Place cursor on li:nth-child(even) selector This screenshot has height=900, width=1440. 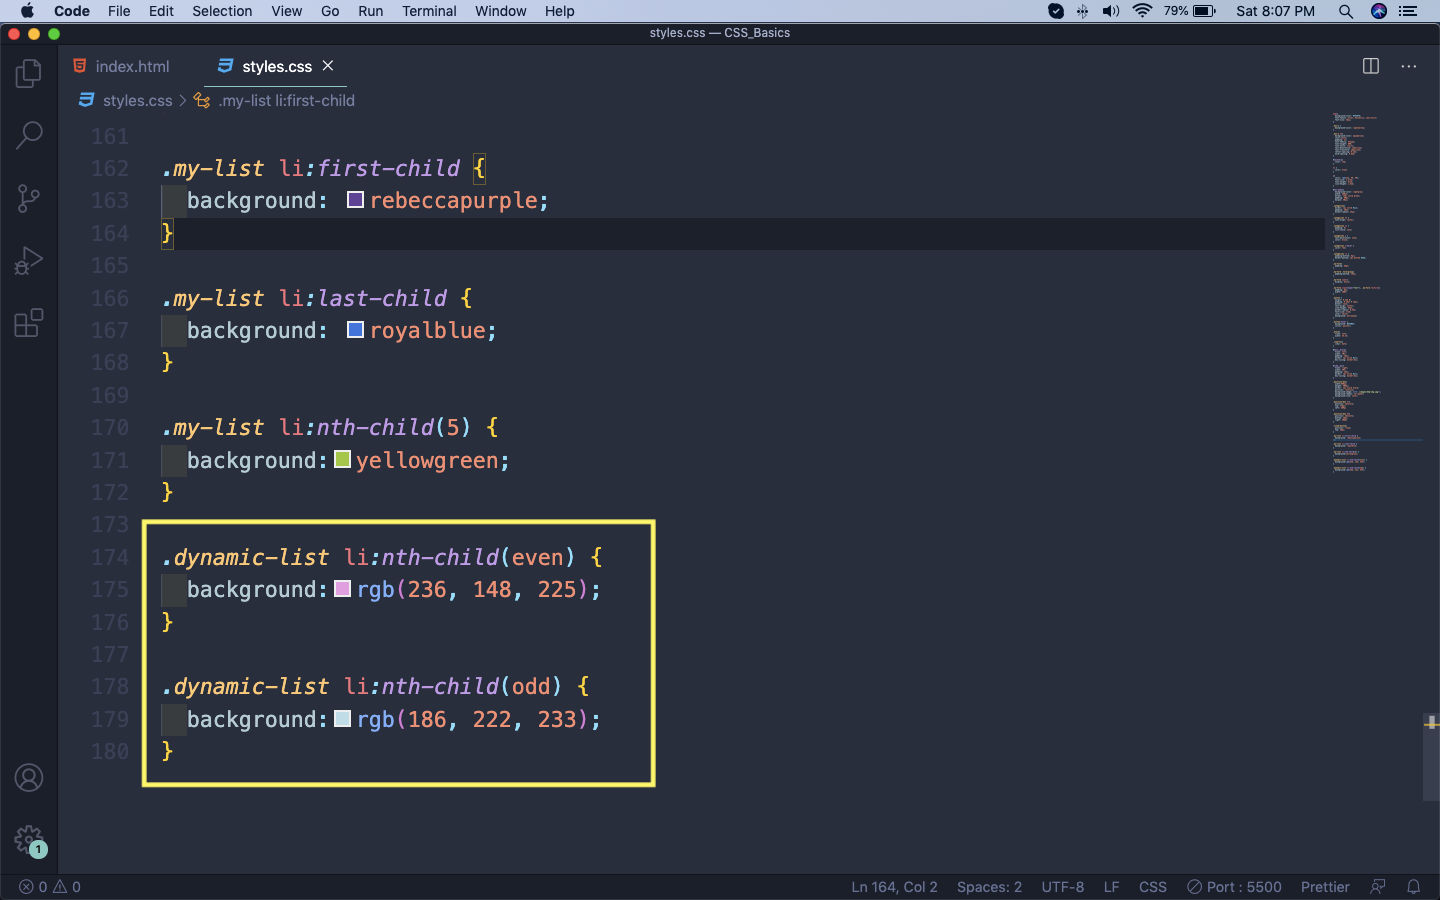460,557
